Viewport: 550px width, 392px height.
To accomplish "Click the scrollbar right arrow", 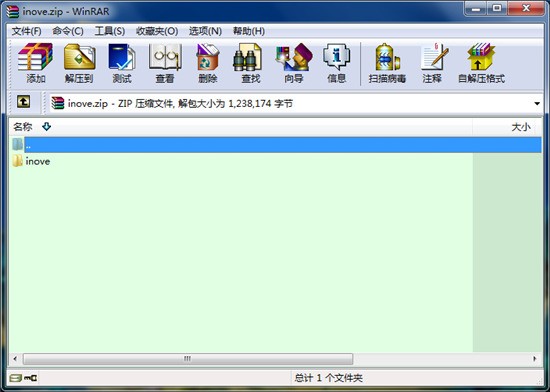I will [x=535, y=359].
